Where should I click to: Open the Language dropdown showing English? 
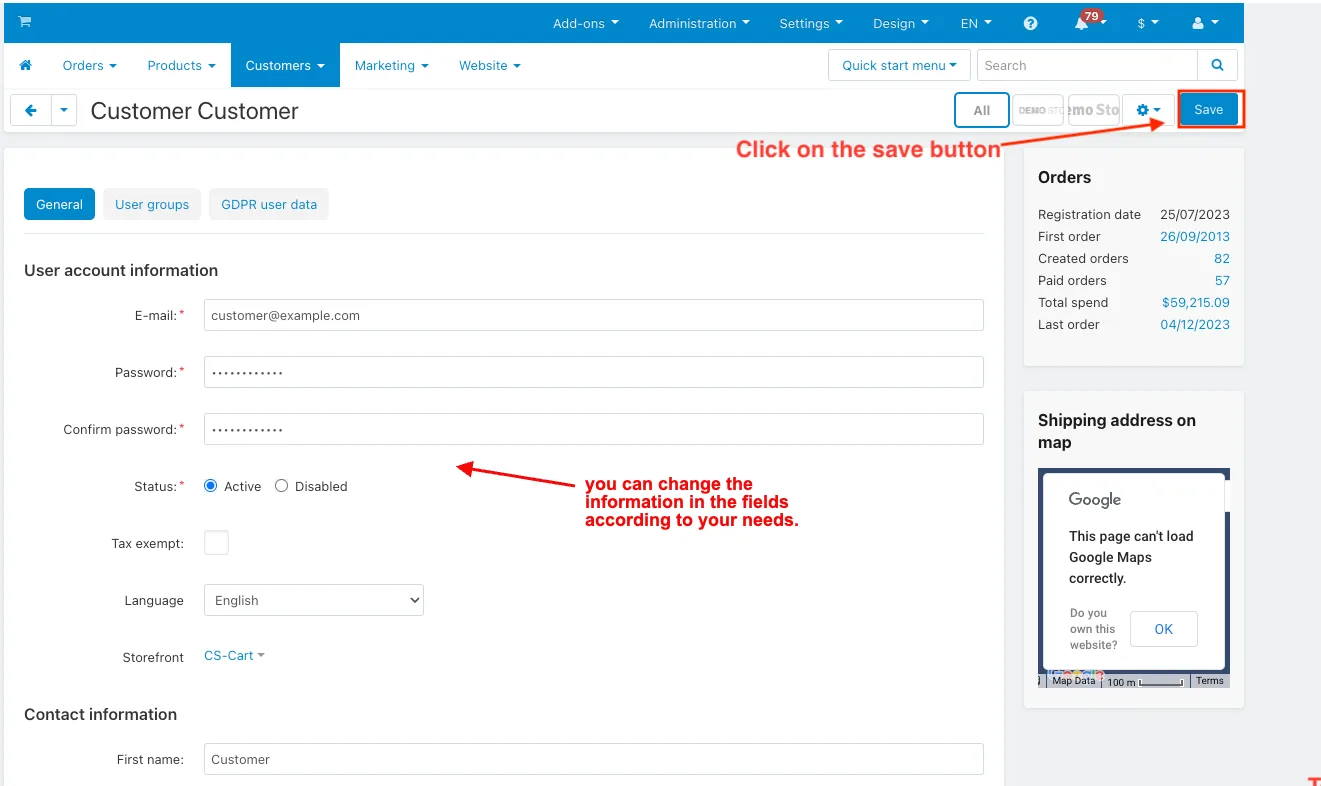pyautogui.click(x=314, y=600)
